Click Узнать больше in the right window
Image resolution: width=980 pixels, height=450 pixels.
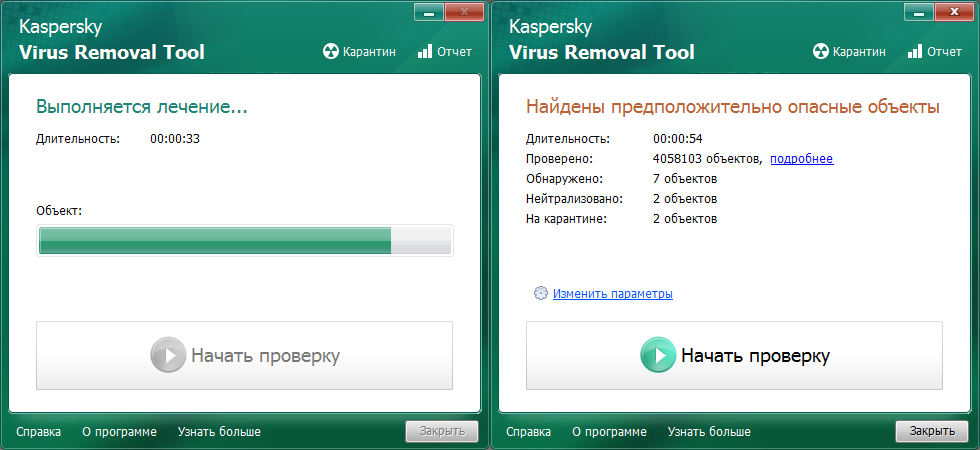tap(709, 432)
